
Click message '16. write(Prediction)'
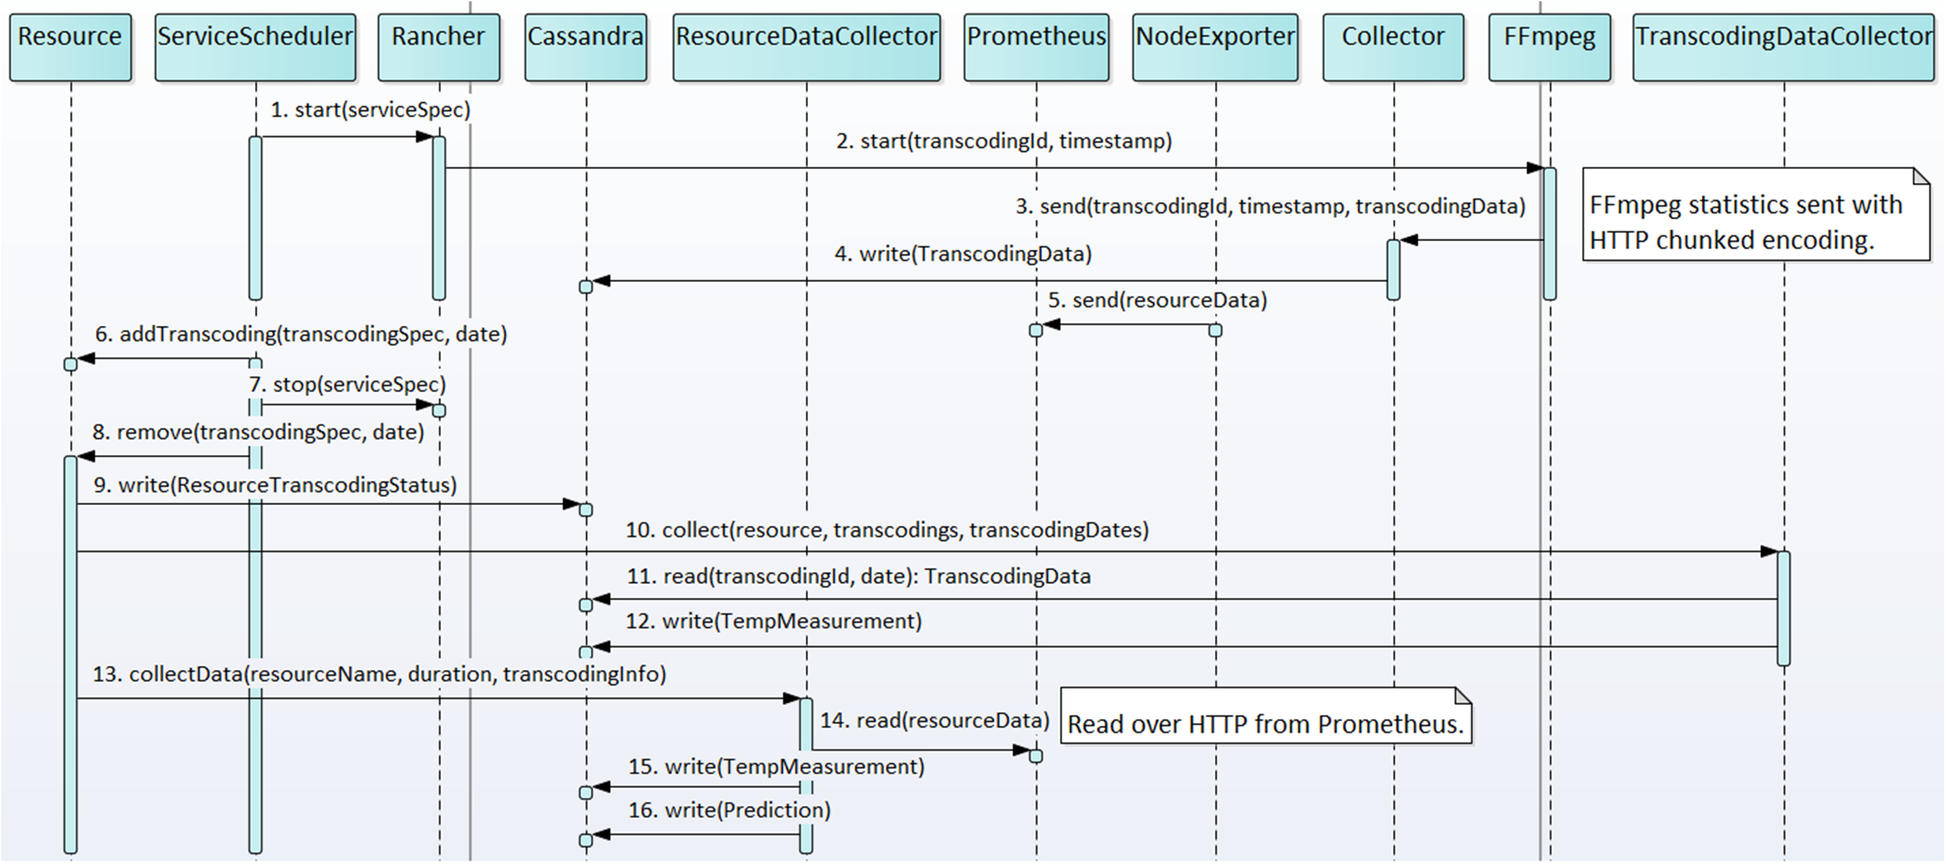[729, 810]
